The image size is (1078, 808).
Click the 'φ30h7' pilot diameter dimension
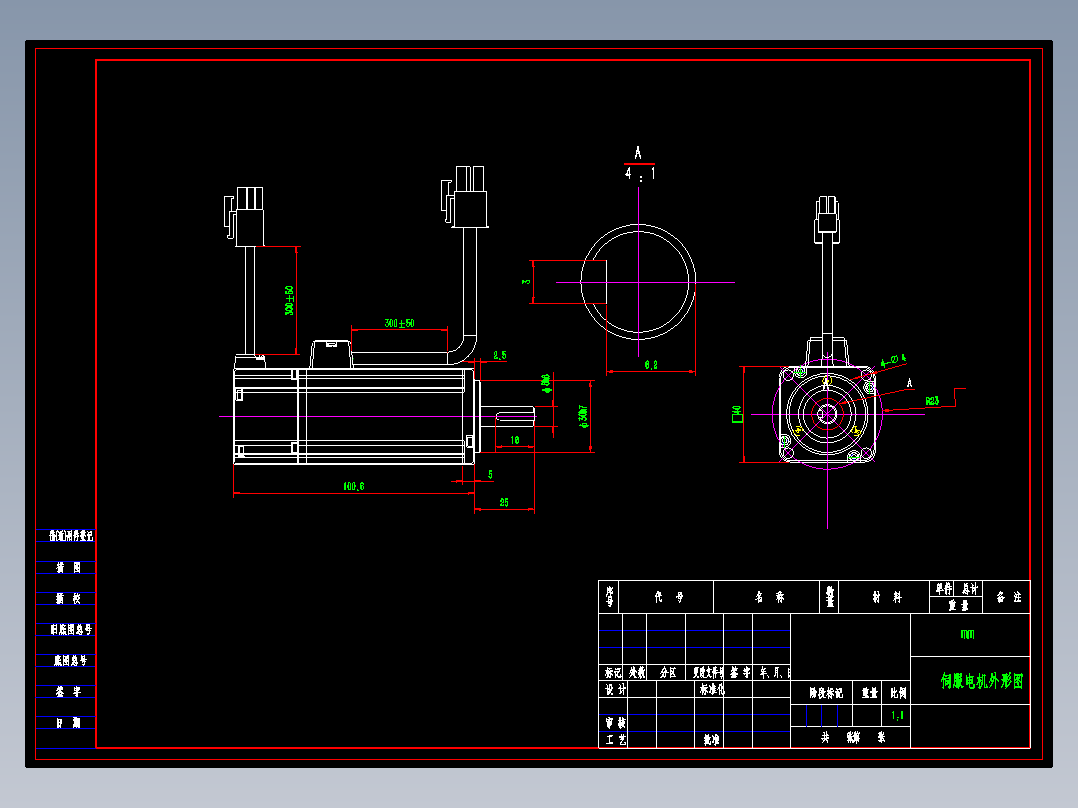click(x=584, y=417)
